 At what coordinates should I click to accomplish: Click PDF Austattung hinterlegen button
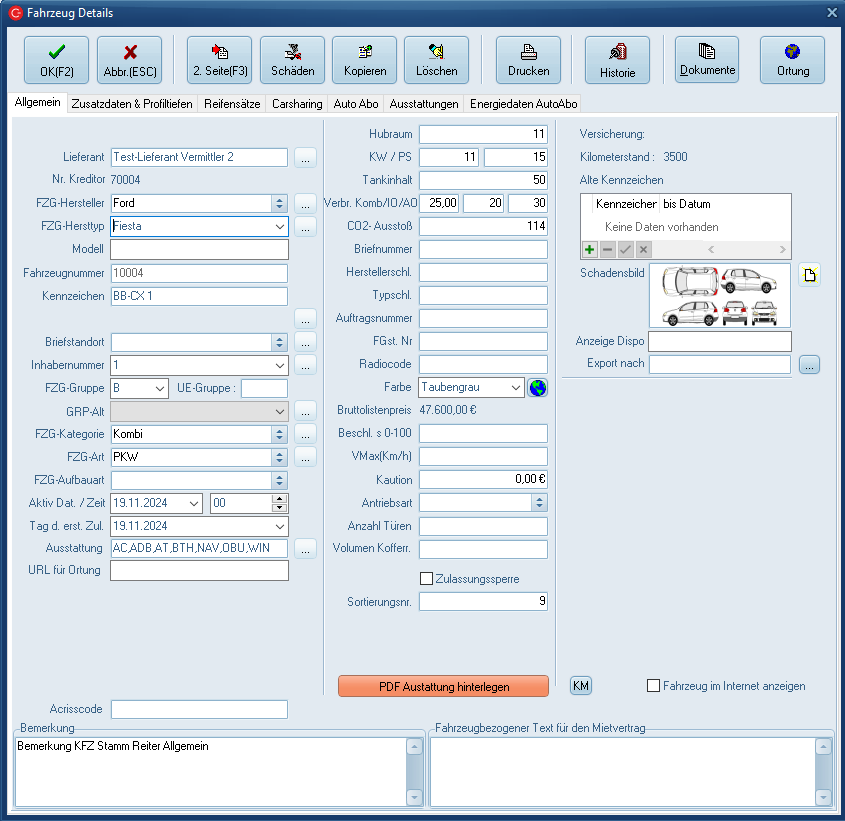click(x=443, y=686)
